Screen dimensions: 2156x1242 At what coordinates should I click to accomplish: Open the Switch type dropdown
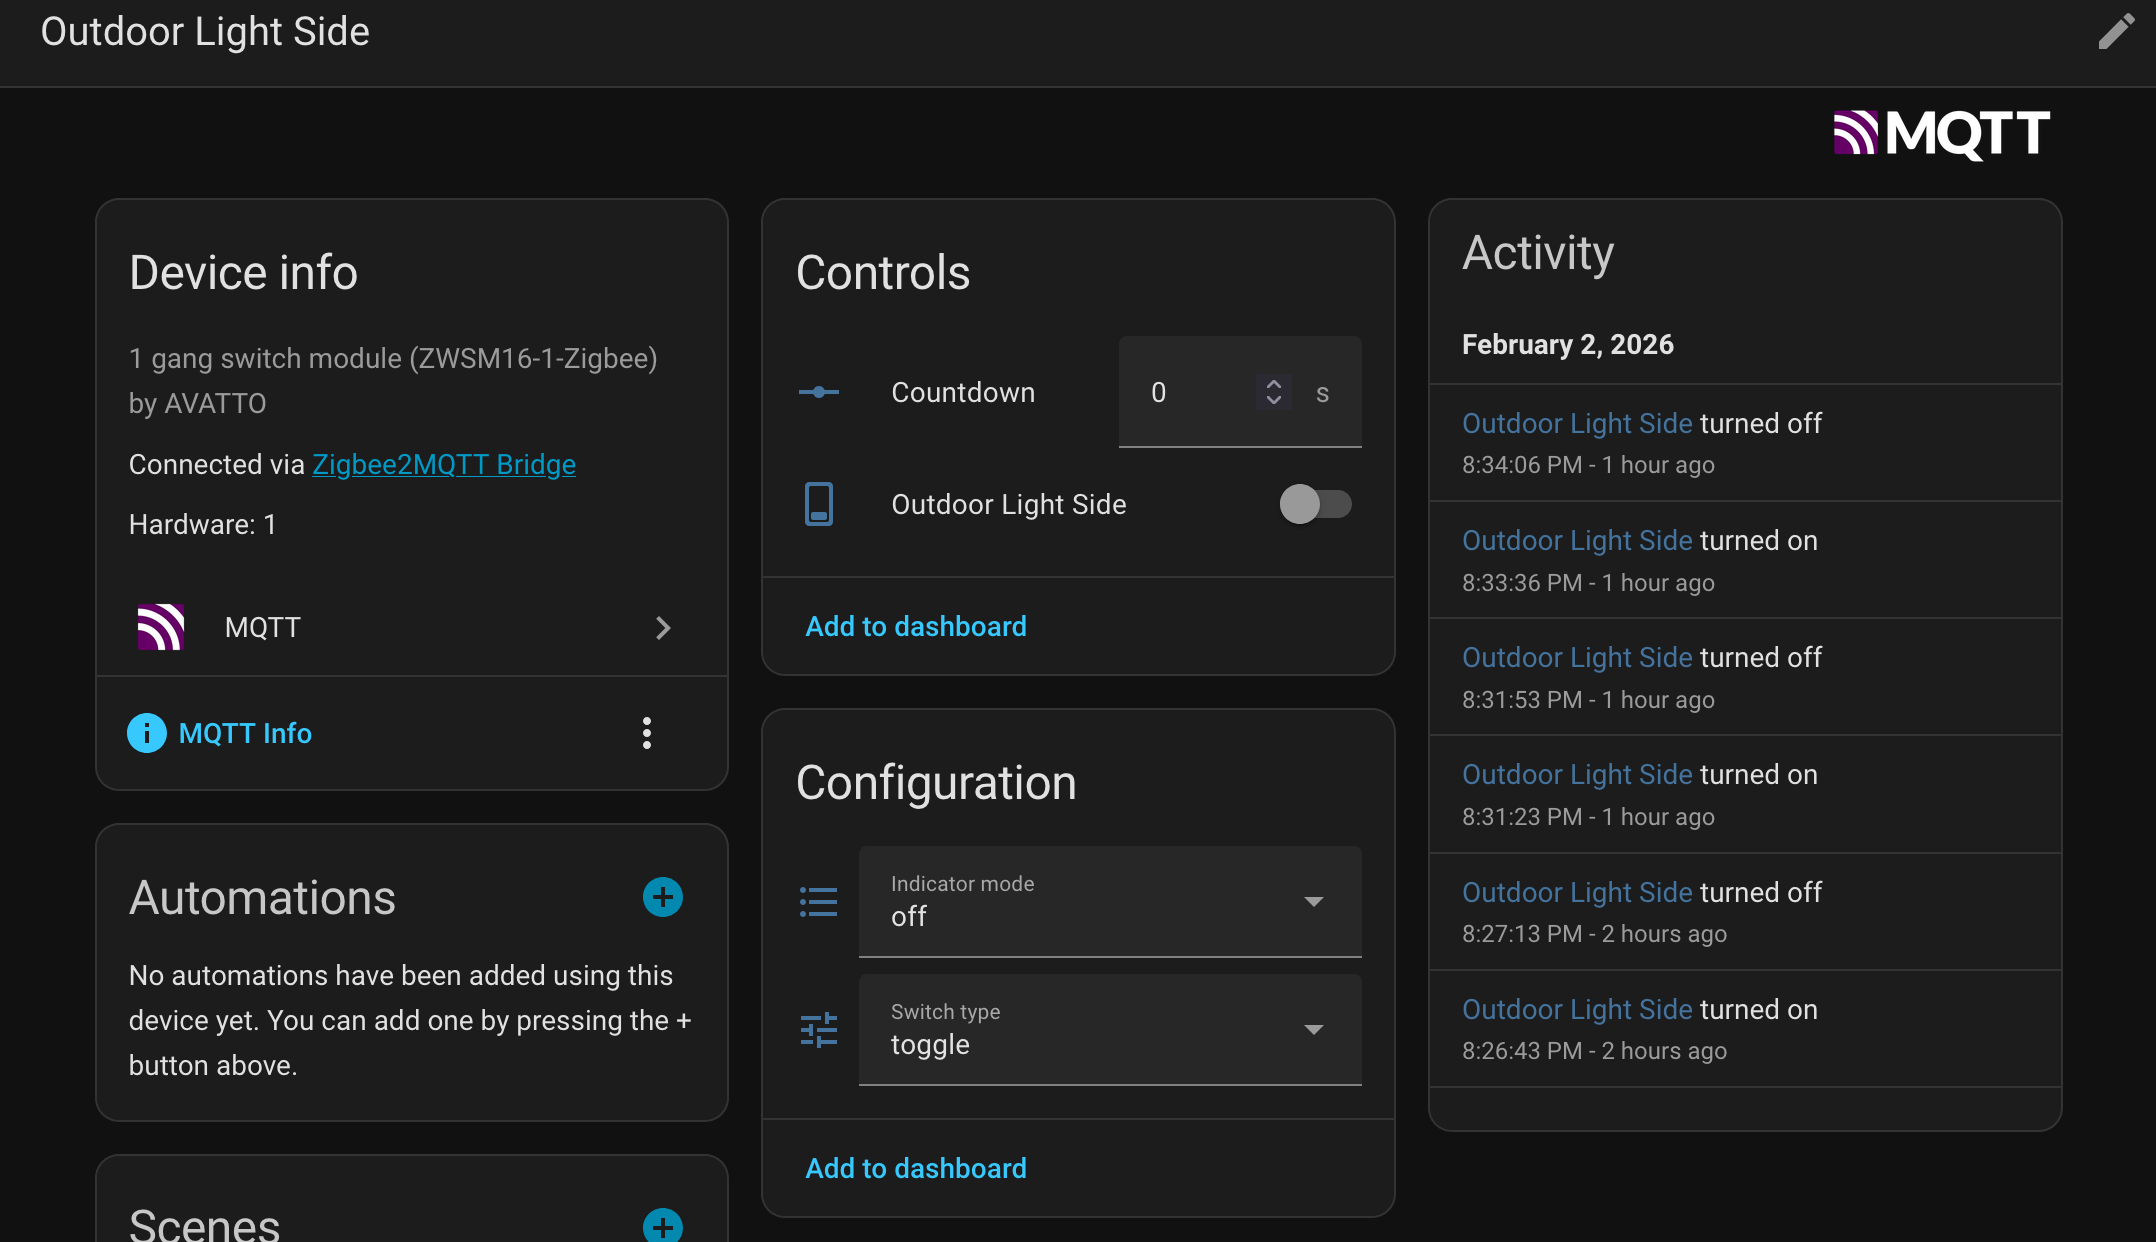pos(1110,1030)
